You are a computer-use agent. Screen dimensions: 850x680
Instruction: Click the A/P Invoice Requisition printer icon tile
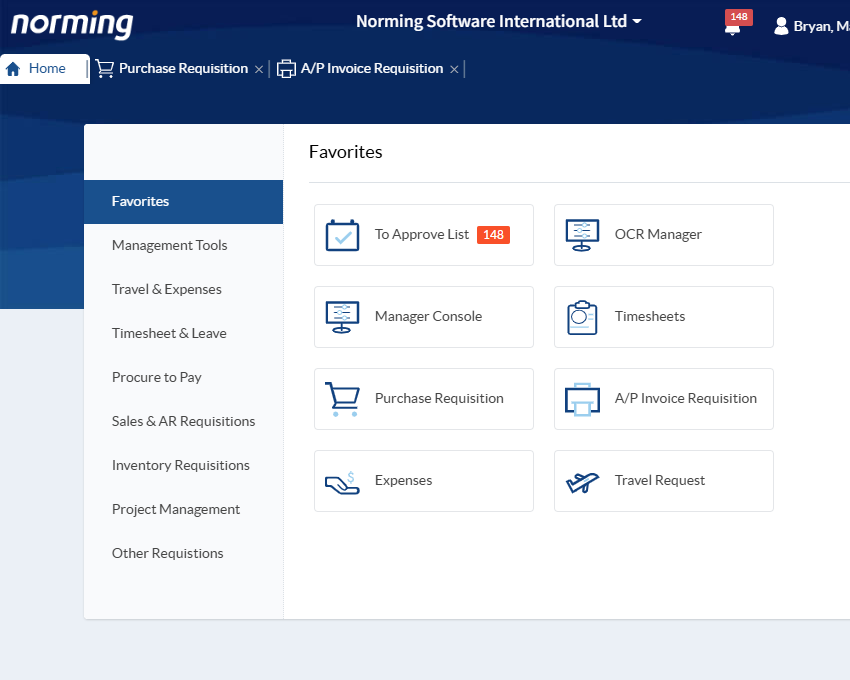(x=582, y=399)
